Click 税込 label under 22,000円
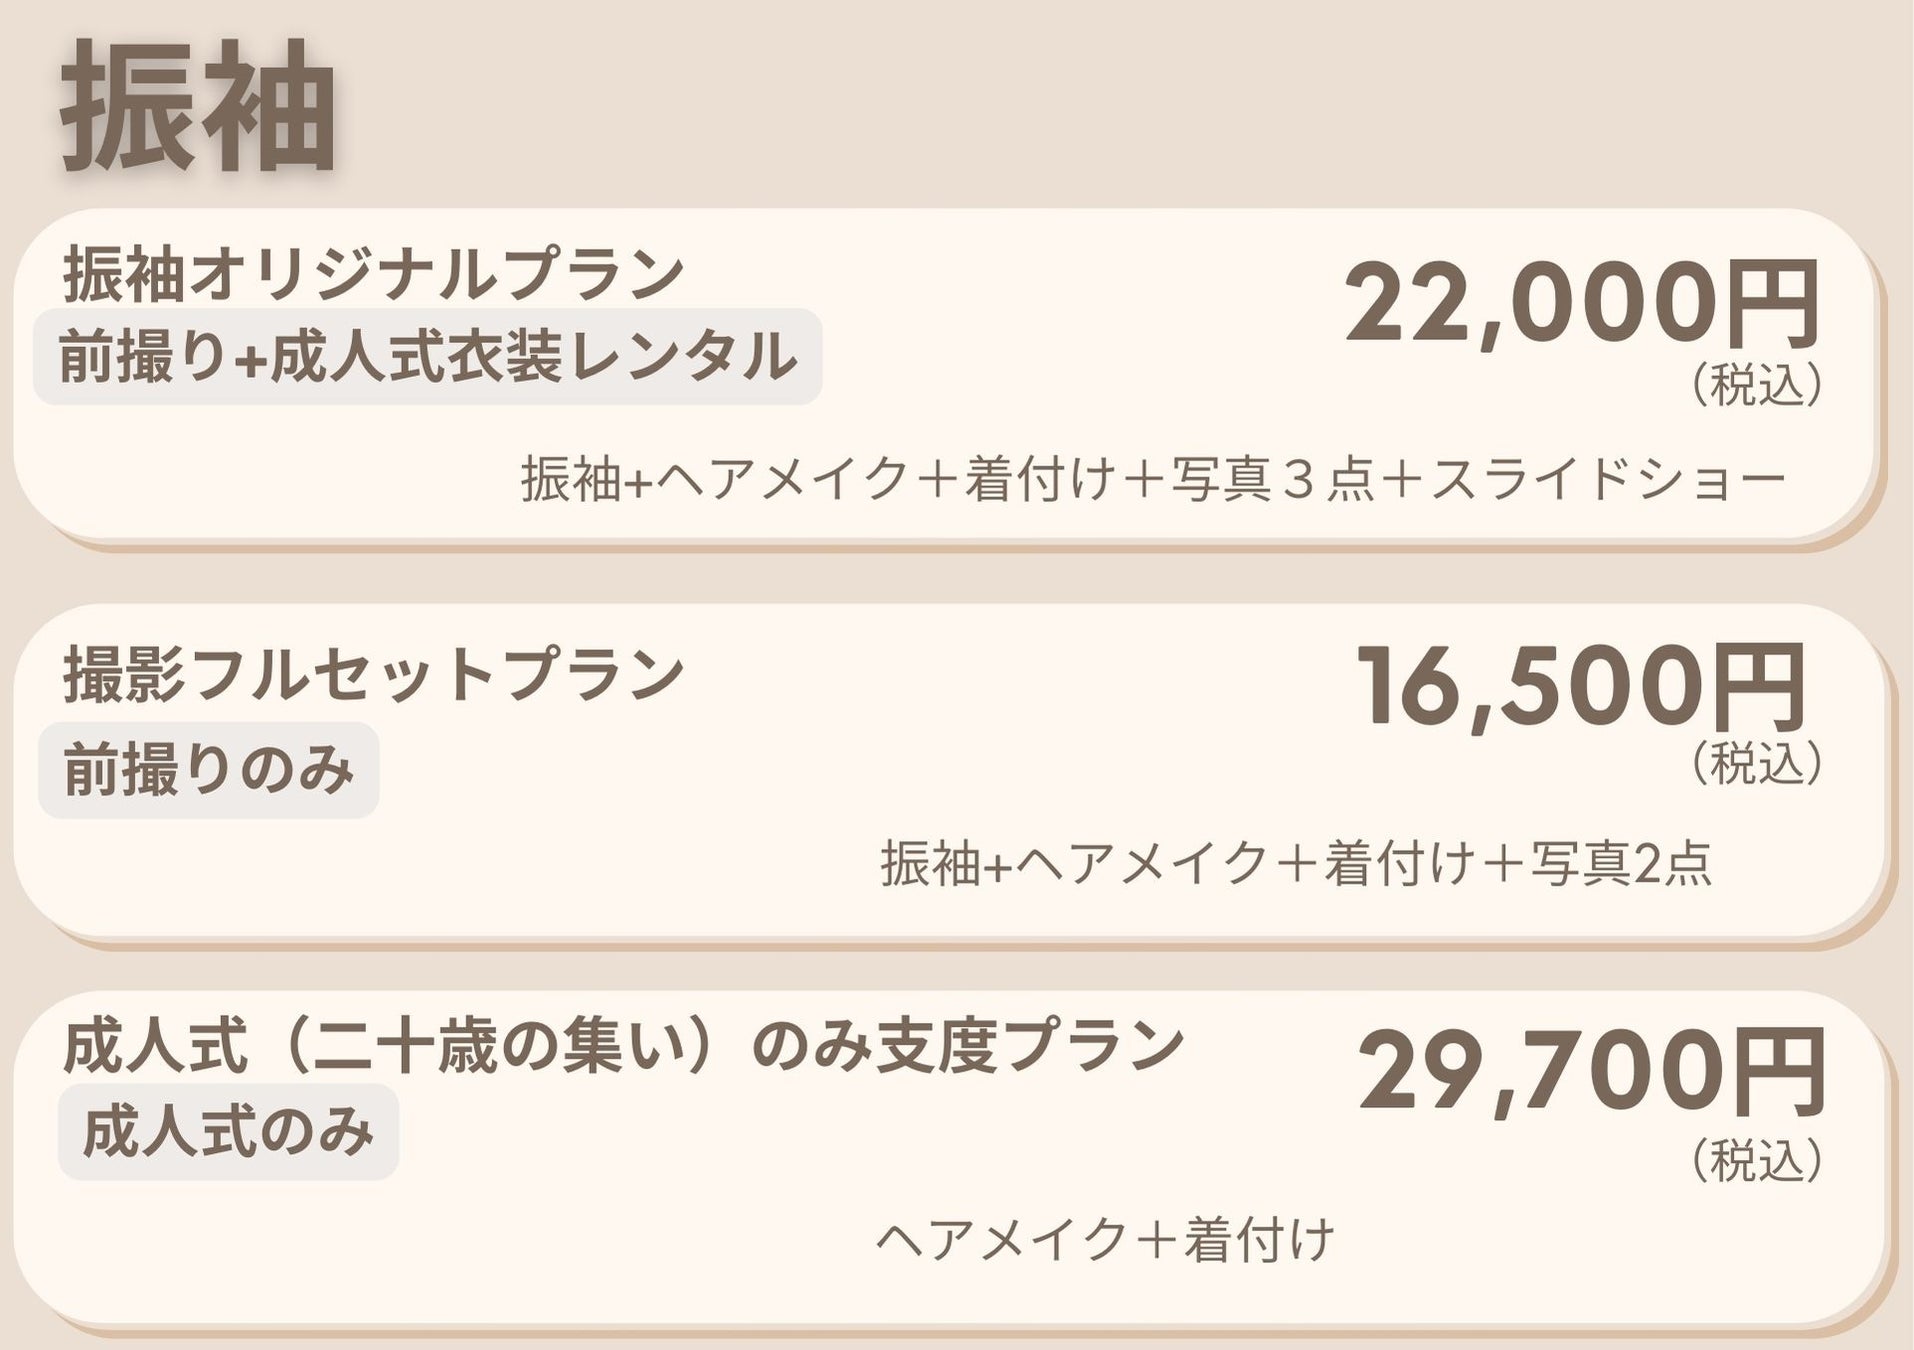 pos(1756,385)
